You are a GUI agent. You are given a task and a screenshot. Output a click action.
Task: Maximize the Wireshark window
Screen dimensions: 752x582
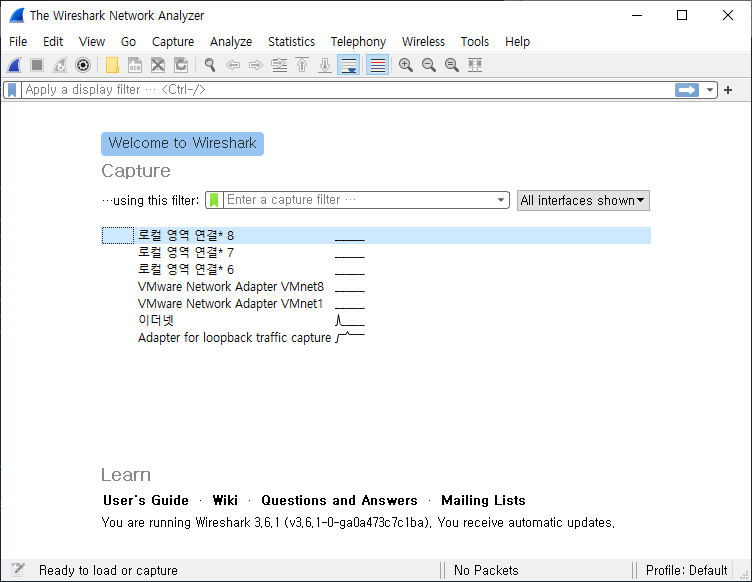click(x=682, y=15)
